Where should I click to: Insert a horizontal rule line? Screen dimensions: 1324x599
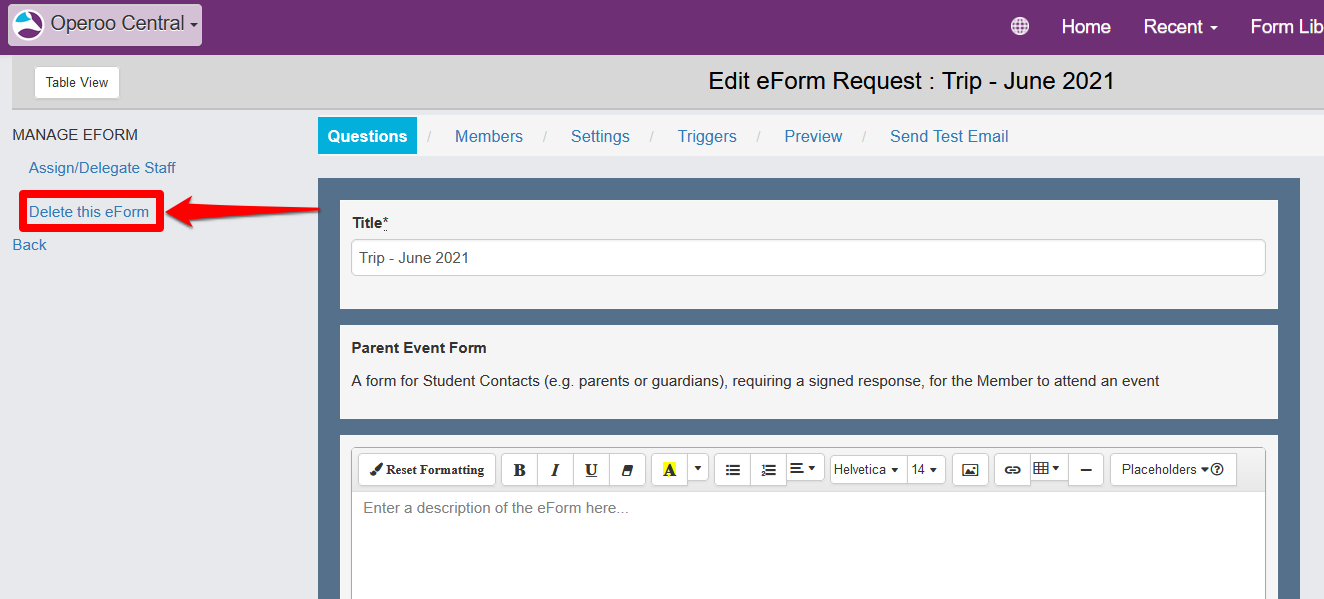(x=1086, y=470)
